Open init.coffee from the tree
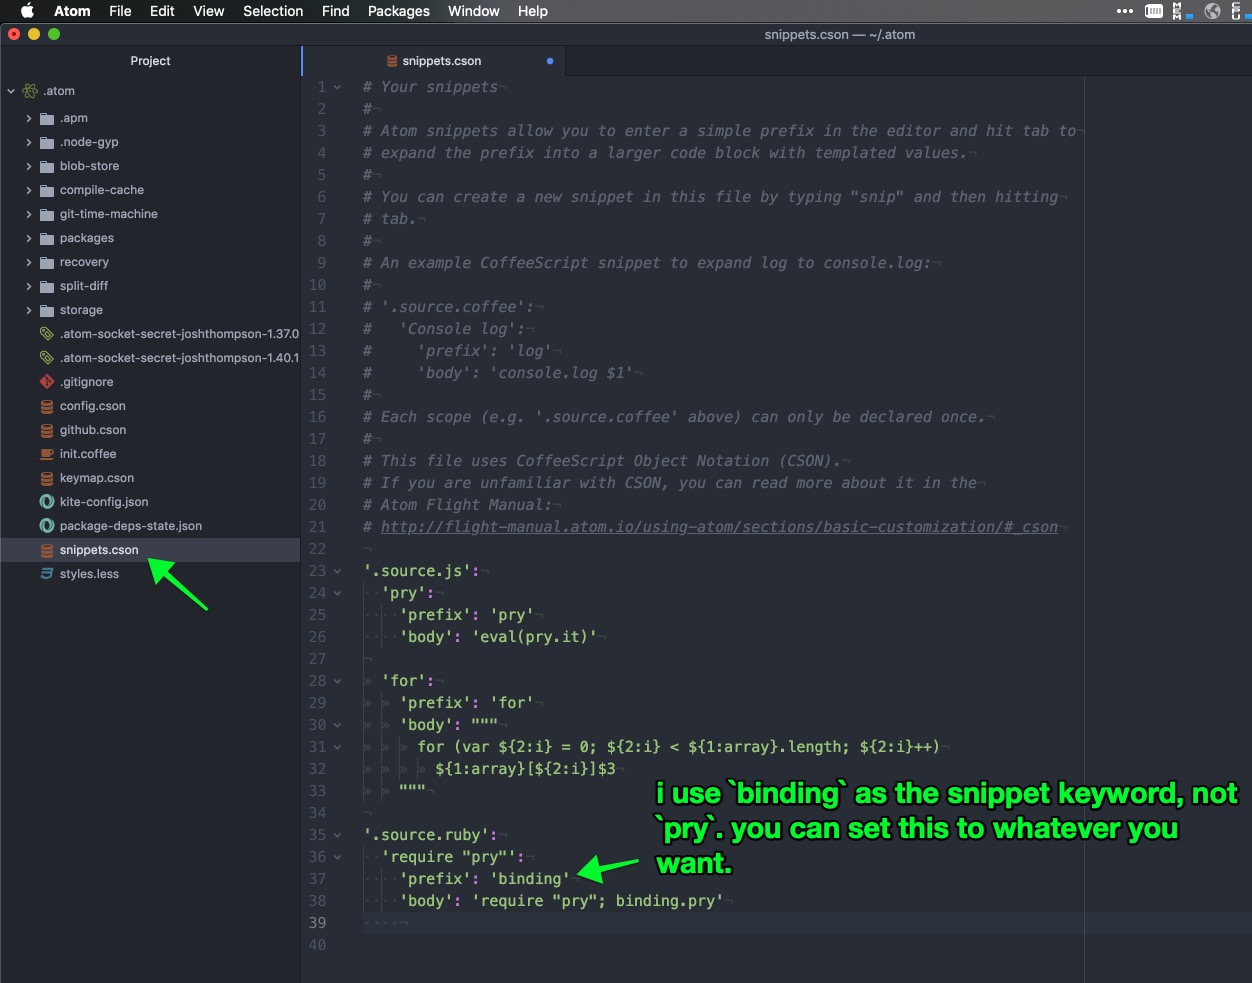 tap(88, 454)
